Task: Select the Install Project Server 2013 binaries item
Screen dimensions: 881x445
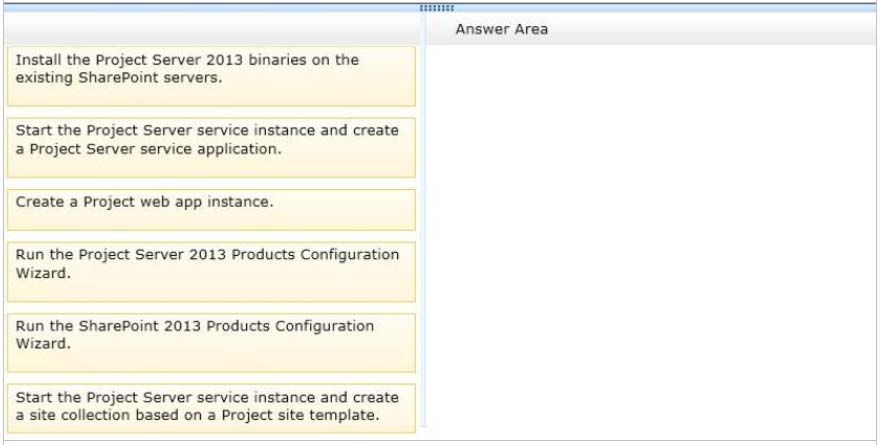Action: click(211, 76)
